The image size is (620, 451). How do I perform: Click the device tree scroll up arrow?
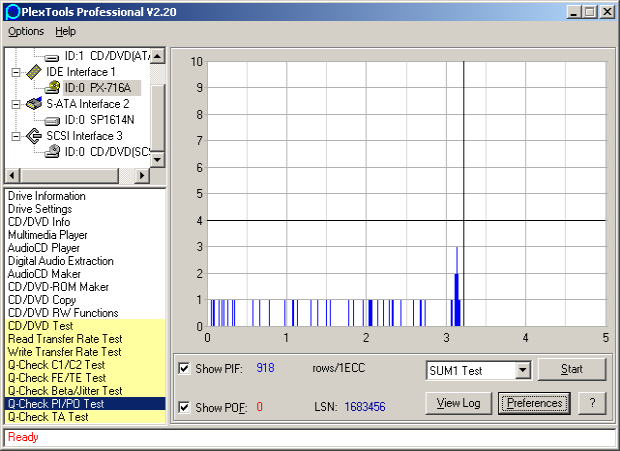click(x=157, y=56)
